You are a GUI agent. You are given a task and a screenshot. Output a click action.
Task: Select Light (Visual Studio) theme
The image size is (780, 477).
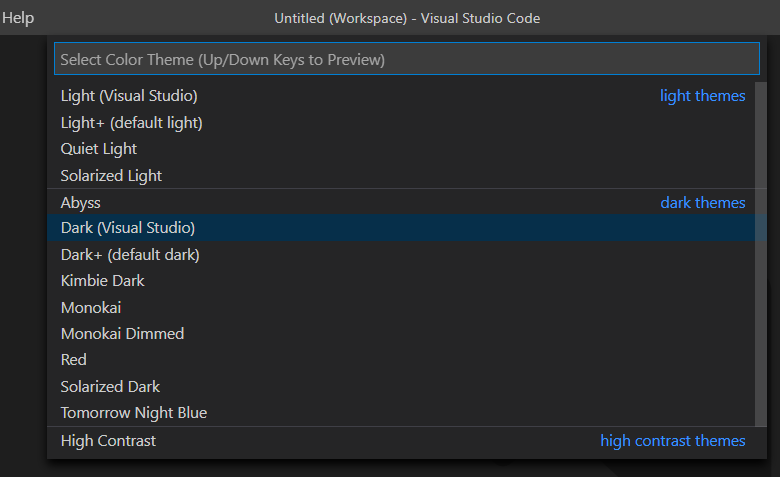[x=406, y=95]
